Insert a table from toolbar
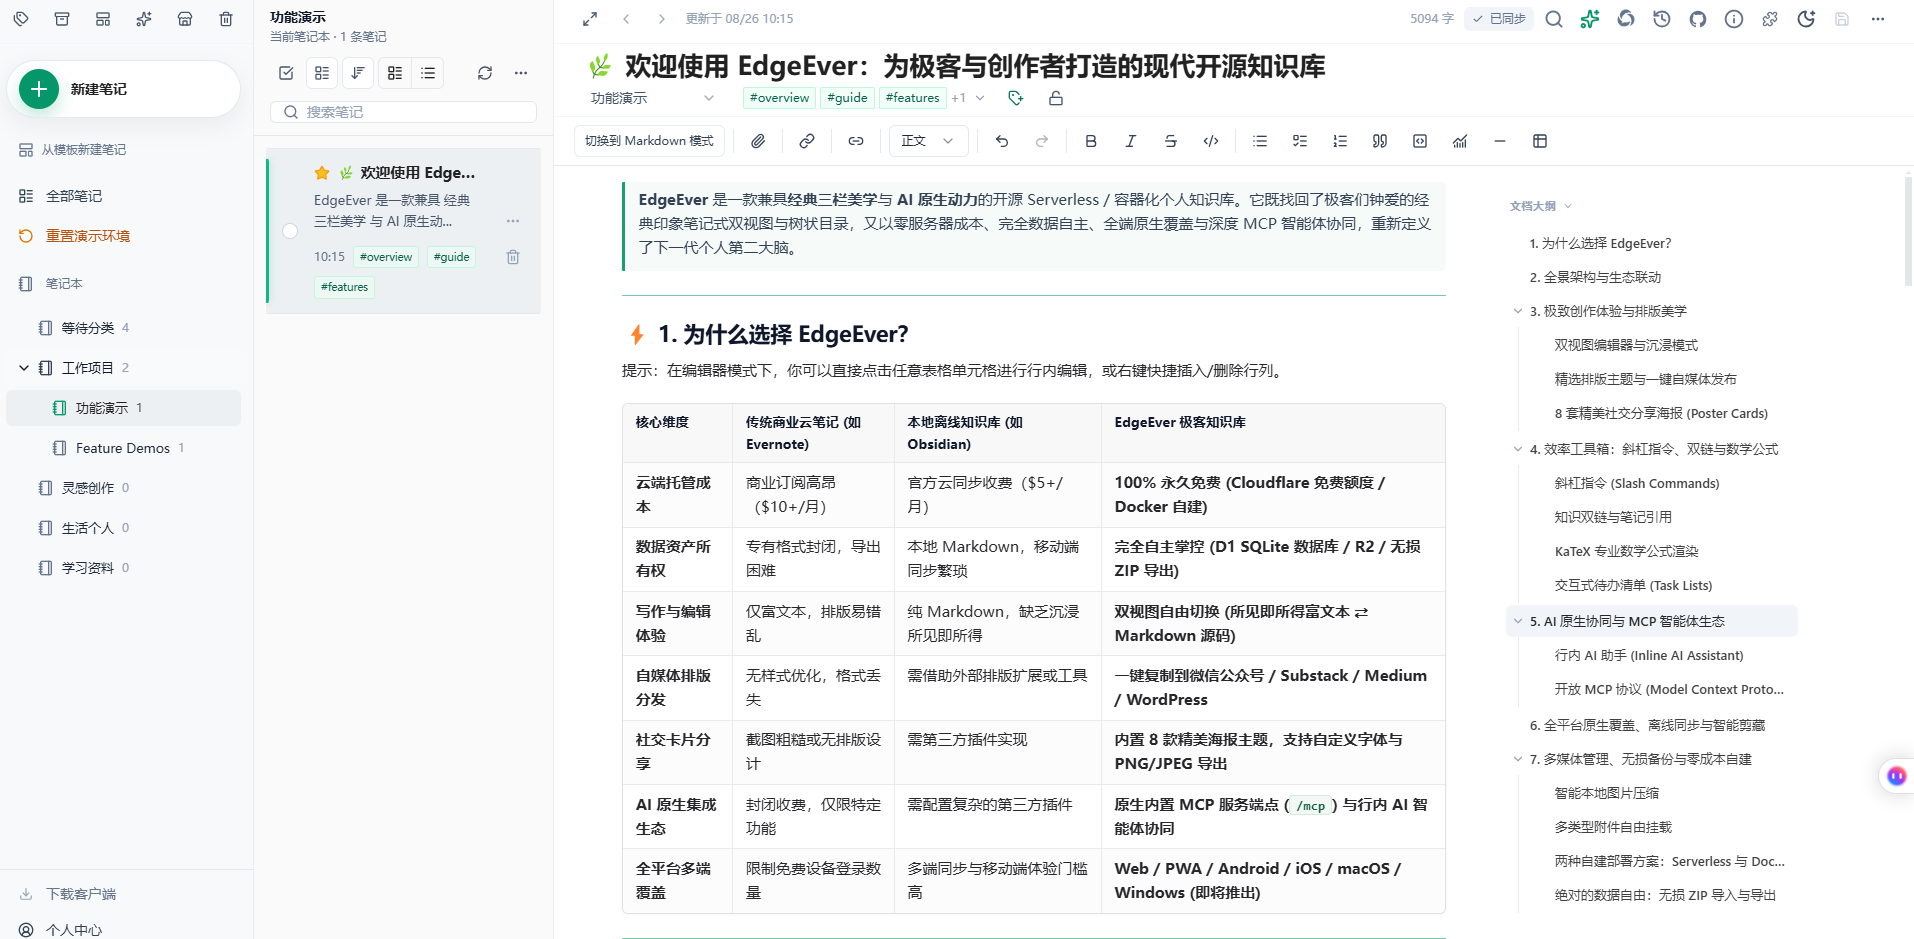 point(1540,141)
